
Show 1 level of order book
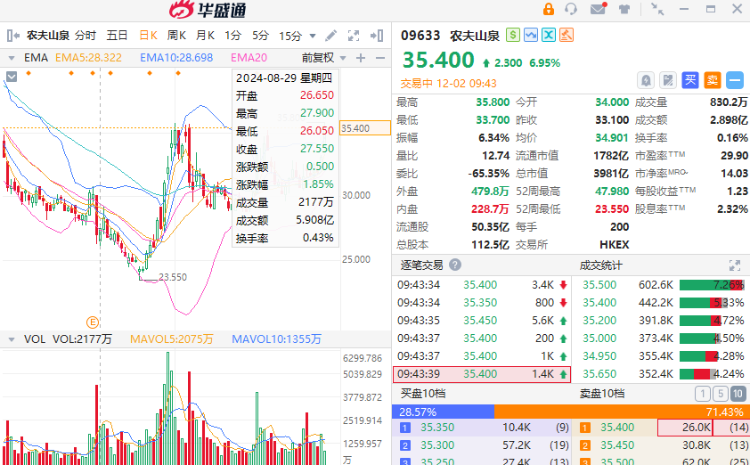[x=702, y=394]
